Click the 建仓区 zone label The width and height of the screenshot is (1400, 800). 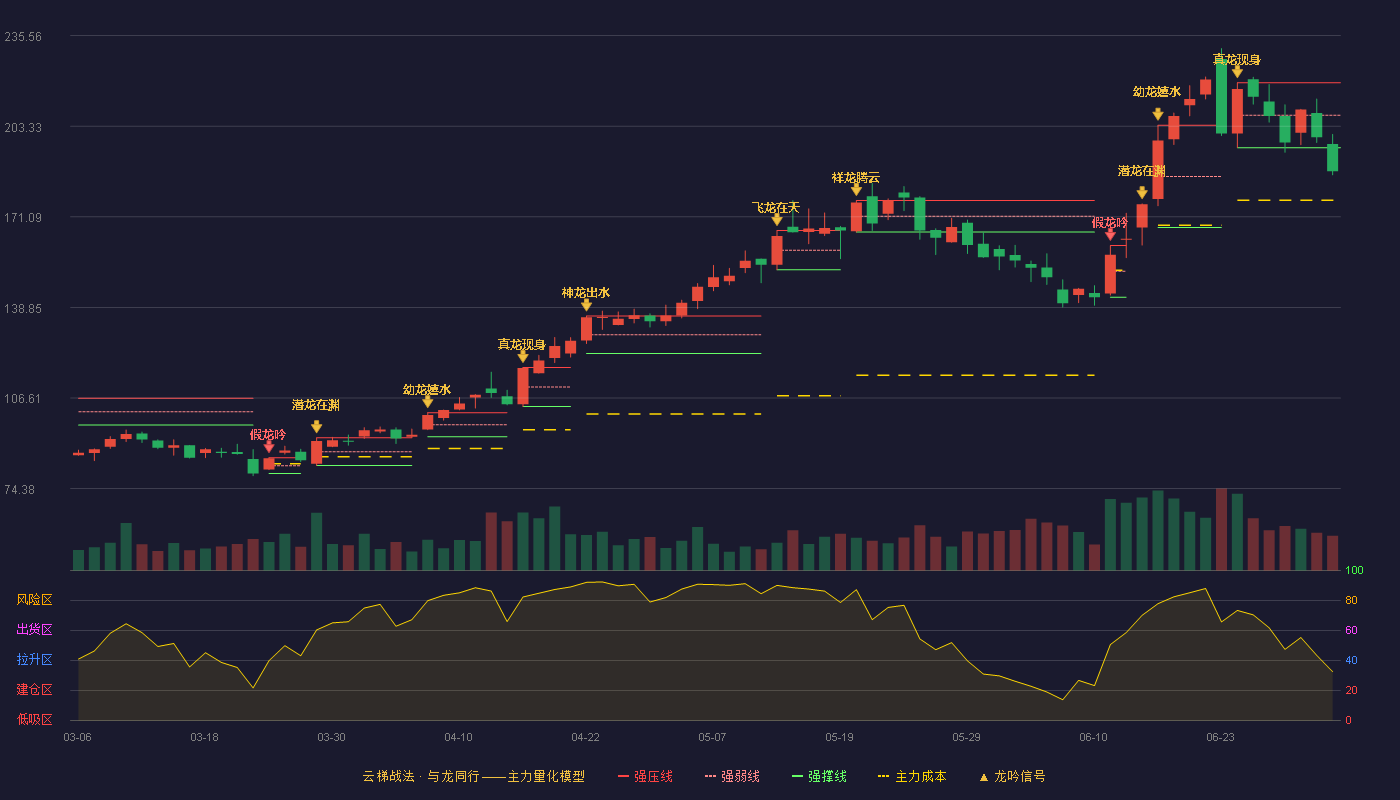pyautogui.click(x=35, y=690)
